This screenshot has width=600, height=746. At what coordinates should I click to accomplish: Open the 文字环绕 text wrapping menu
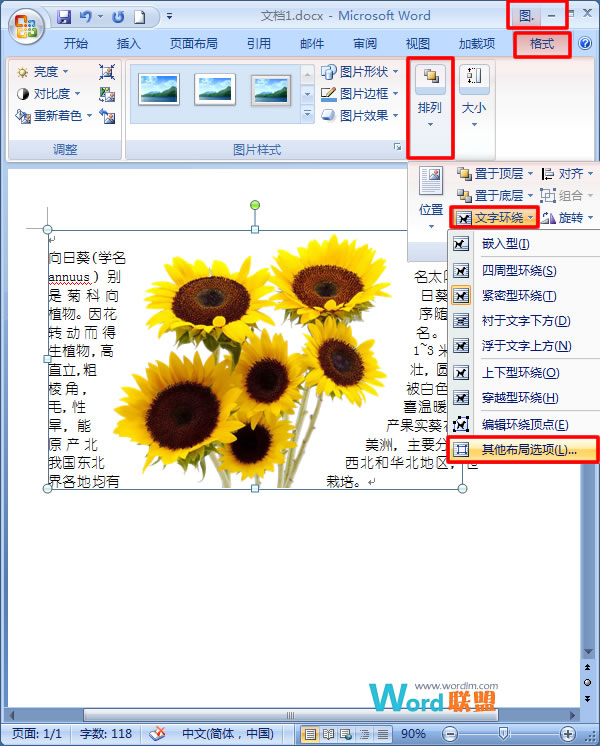click(x=494, y=218)
